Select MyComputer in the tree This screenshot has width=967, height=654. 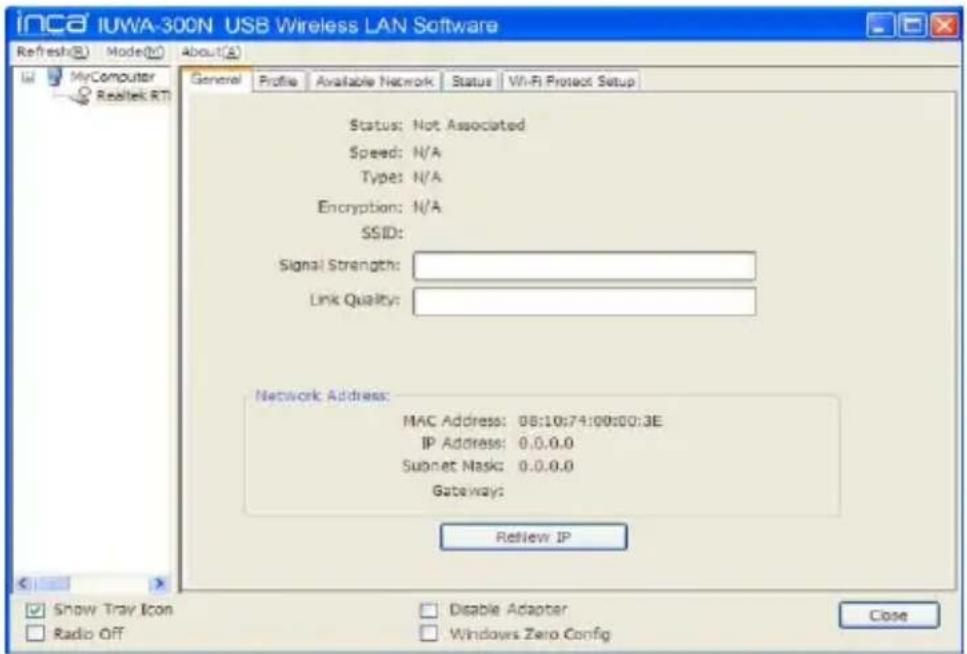pyautogui.click(x=112, y=77)
